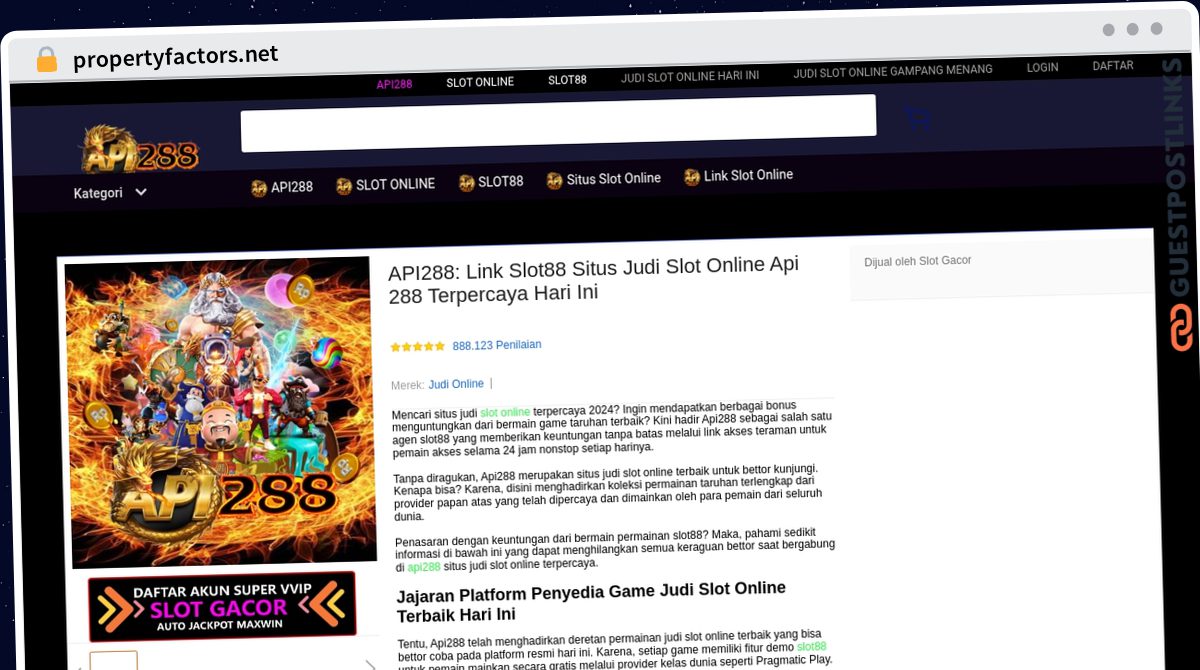
Task: Click the LOGIN link
Action: (1042, 67)
